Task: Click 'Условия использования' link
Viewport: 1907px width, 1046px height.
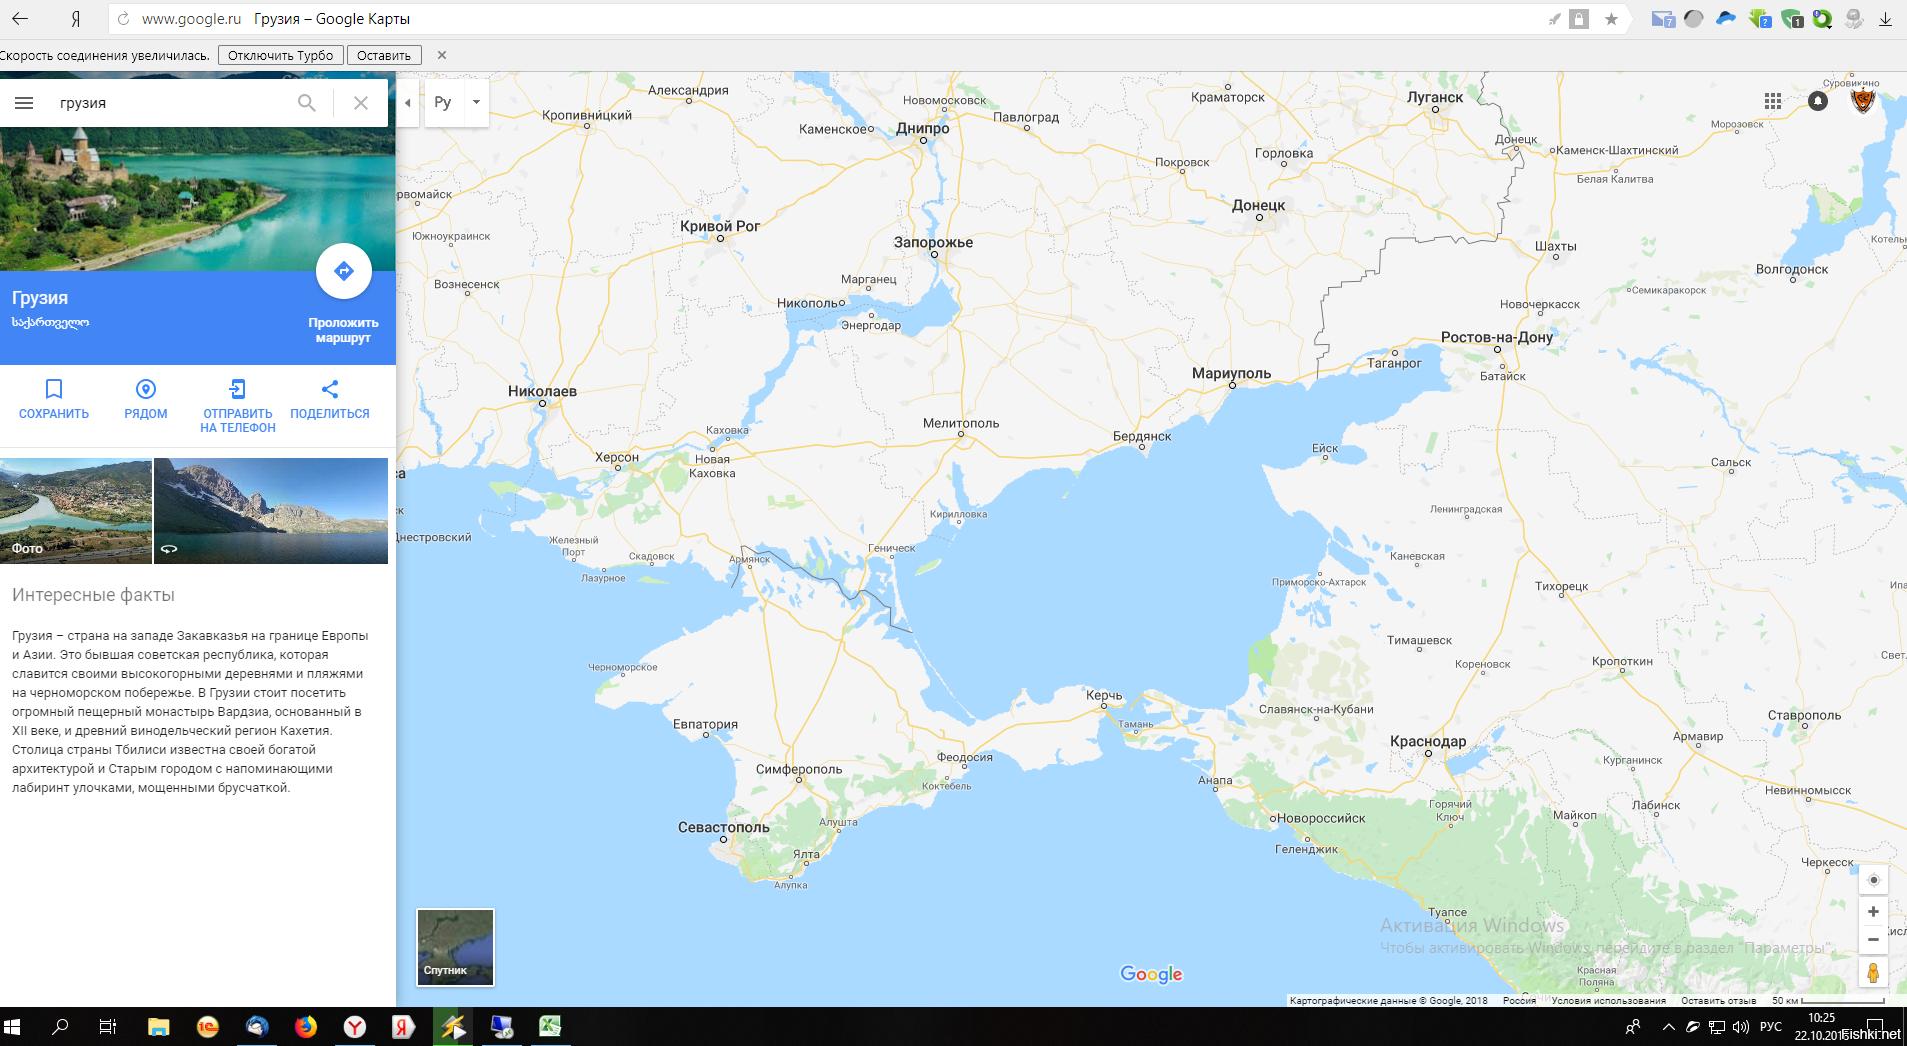Action: point(1608,1000)
